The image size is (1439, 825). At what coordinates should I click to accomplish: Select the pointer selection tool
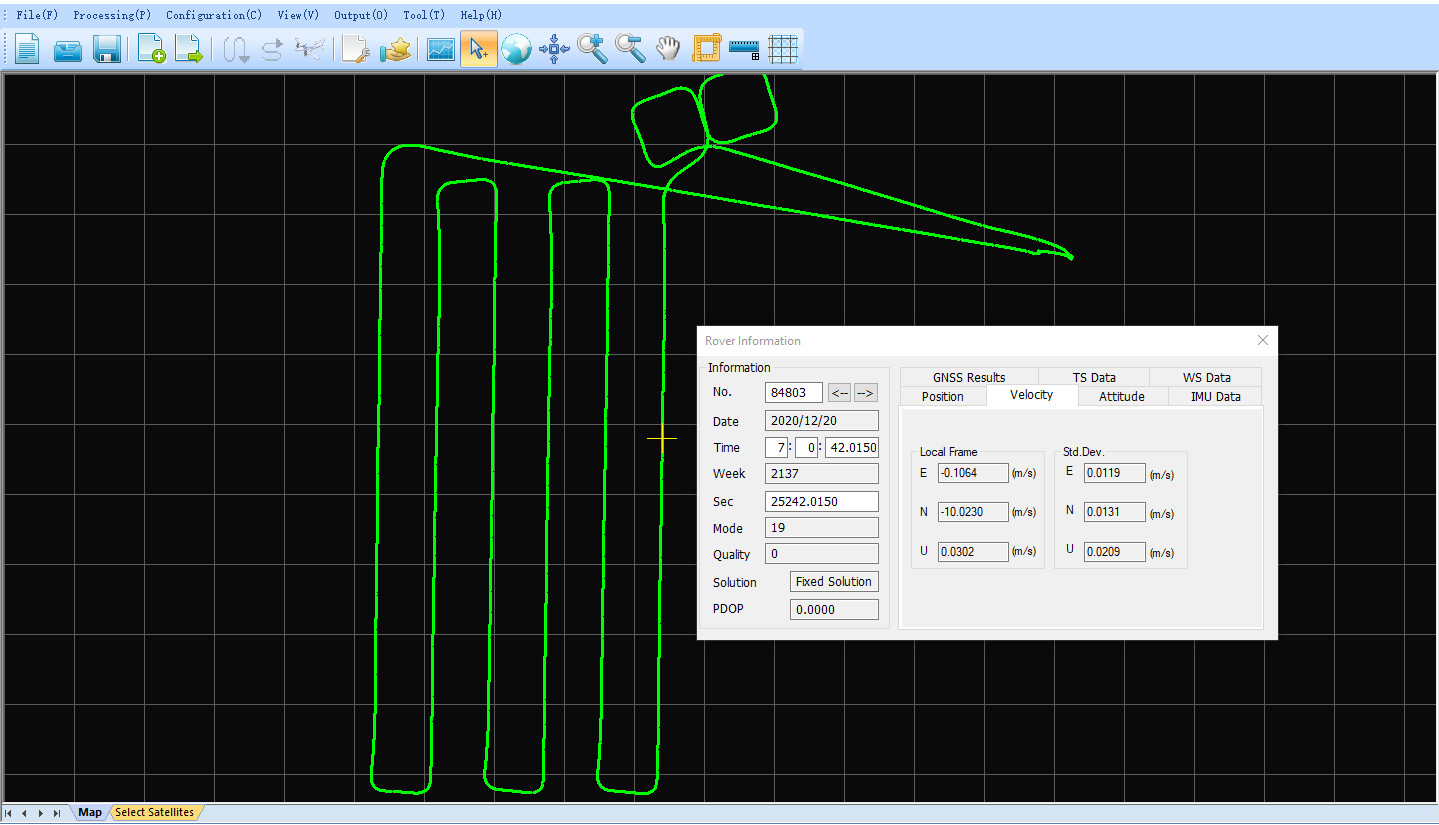tap(478, 49)
